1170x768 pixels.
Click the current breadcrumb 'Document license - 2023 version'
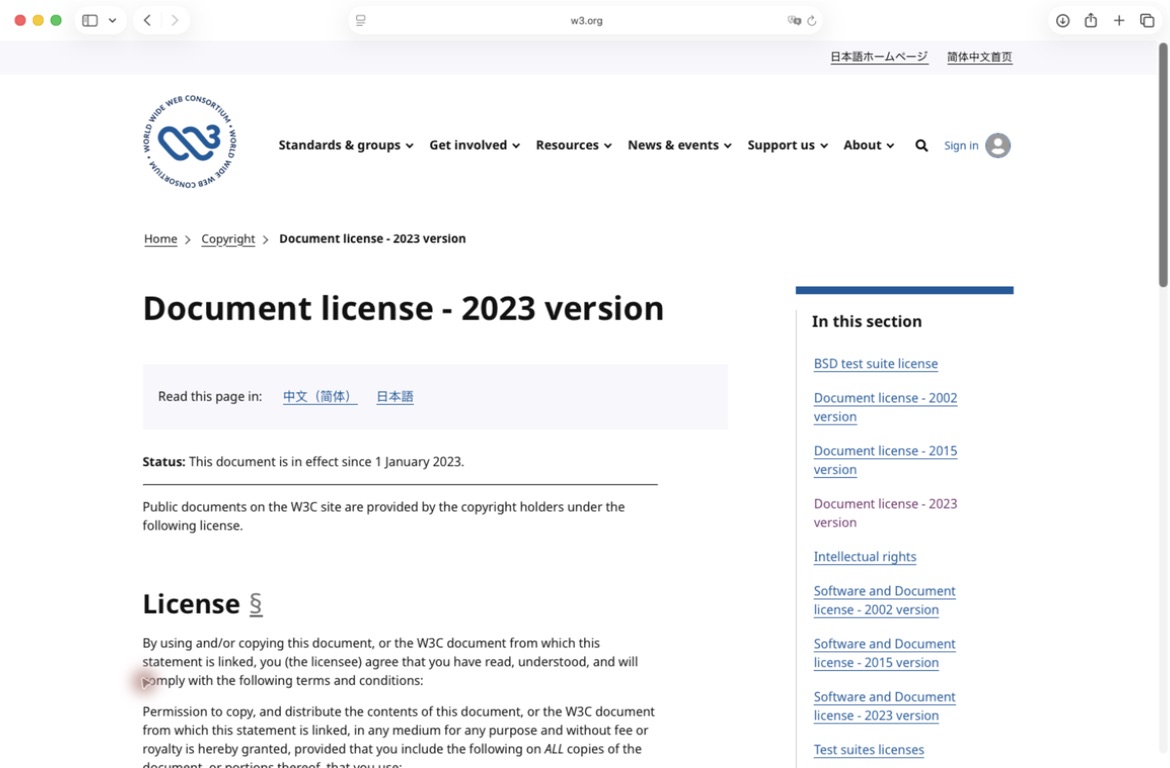click(x=372, y=239)
